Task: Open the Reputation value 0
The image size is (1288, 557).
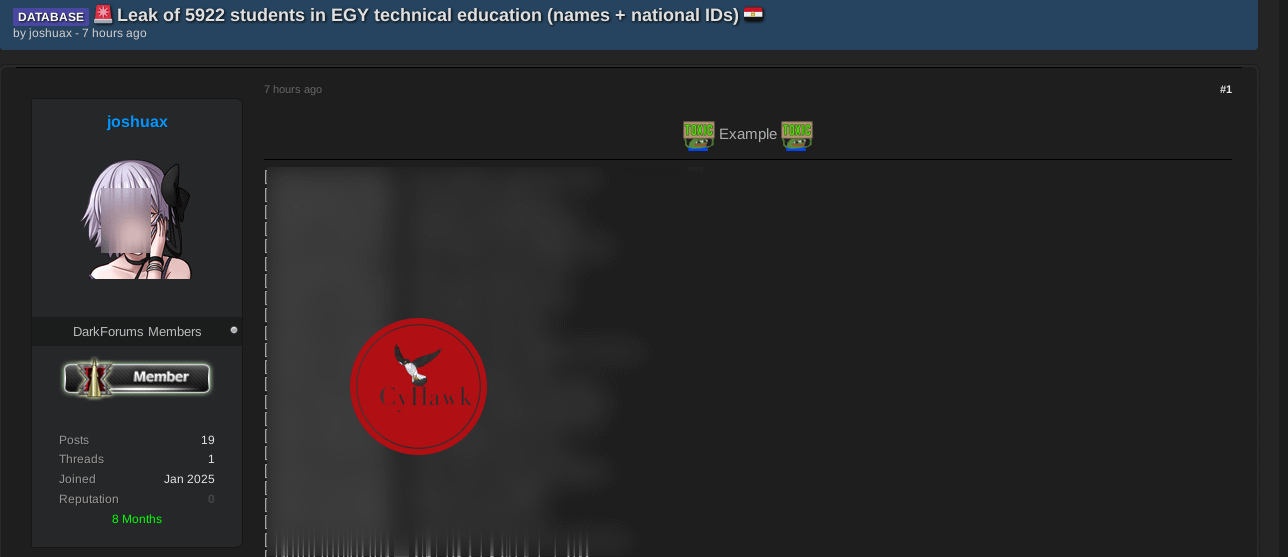Action: (211, 499)
